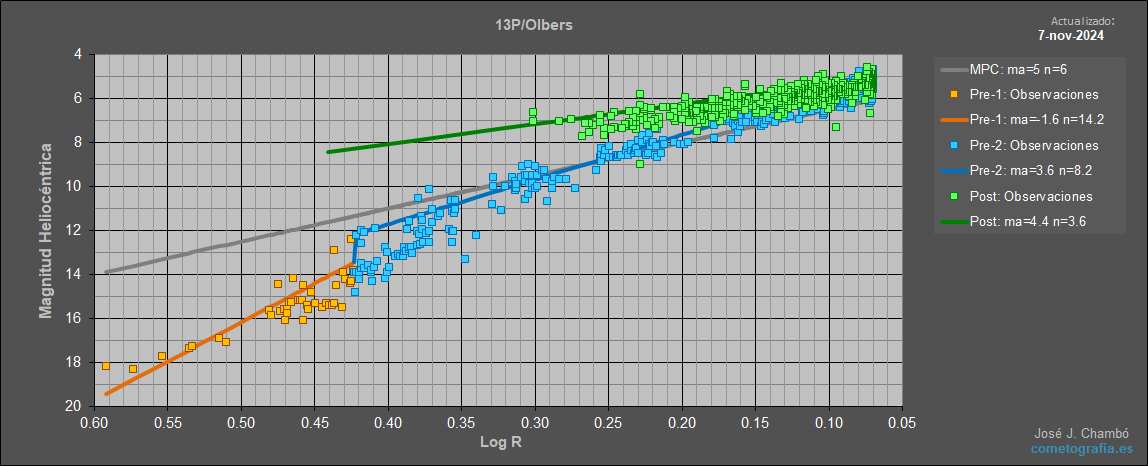The height and width of the screenshot is (466, 1148).
Task: Click x-axis label 0.10
Action: [x=830, y=423]
